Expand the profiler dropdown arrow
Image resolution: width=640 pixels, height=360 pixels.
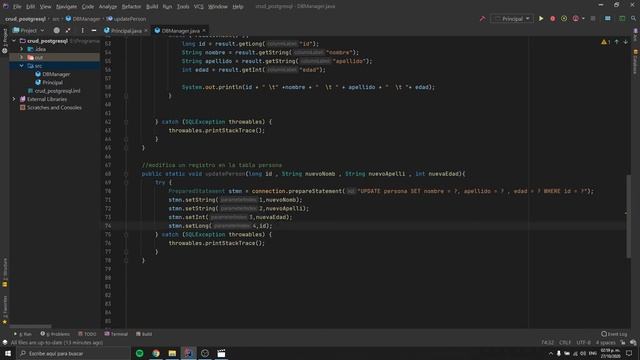click(583, 19)
